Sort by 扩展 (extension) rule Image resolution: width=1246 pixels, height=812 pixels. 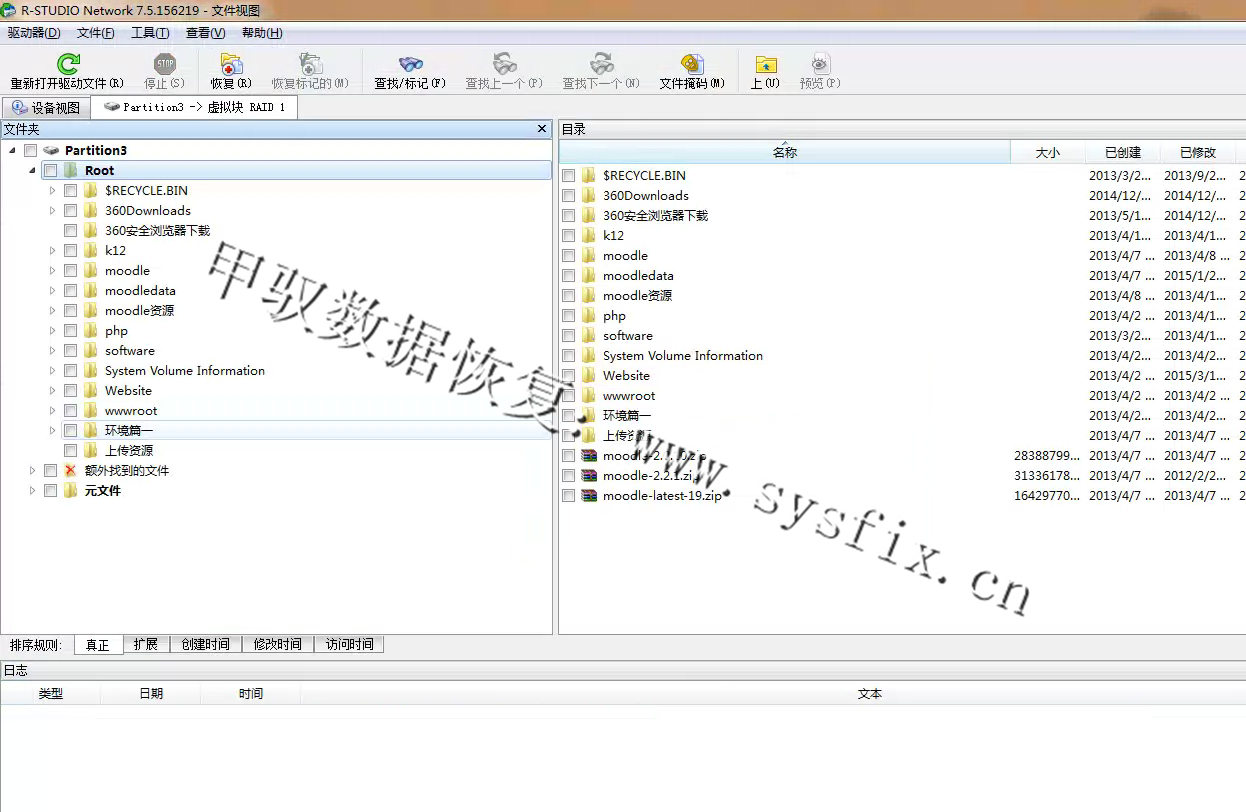click(x=146, y=644)
